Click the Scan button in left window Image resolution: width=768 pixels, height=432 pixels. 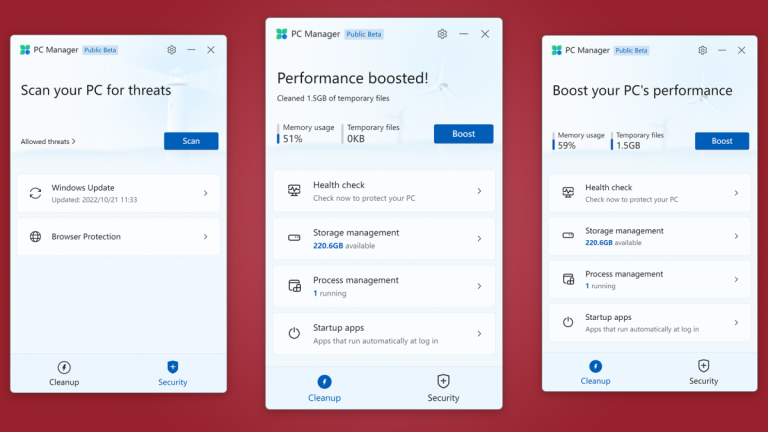point(191,141)
